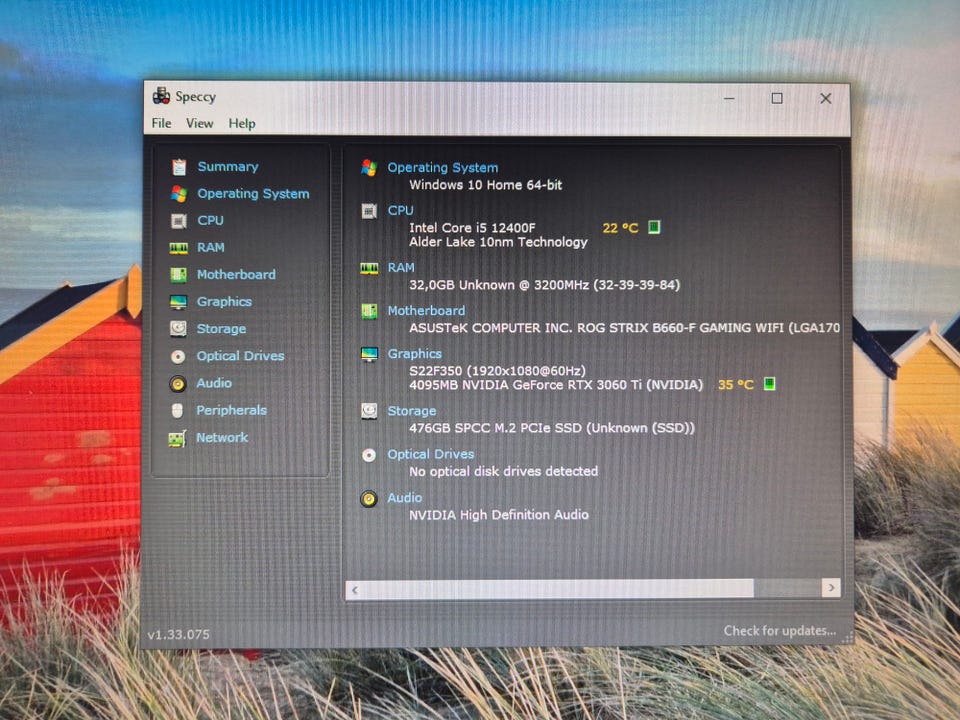Click the Operating System Windows flag sidebar icon
This screenshot has width=960, height=720.
pyautogui.click(x=179, y=194)
